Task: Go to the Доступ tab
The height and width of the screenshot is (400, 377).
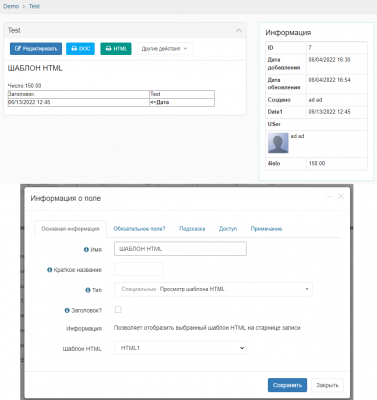Action: (x=228, y=229)
